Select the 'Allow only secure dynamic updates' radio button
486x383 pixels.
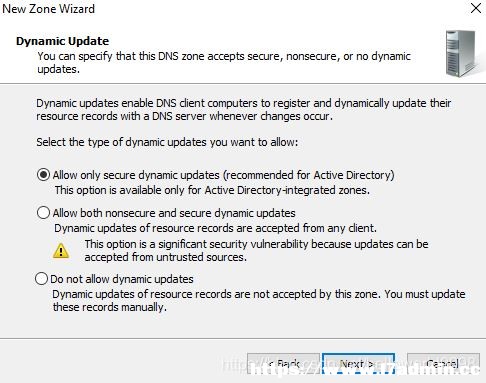click(x=43, y=175)
